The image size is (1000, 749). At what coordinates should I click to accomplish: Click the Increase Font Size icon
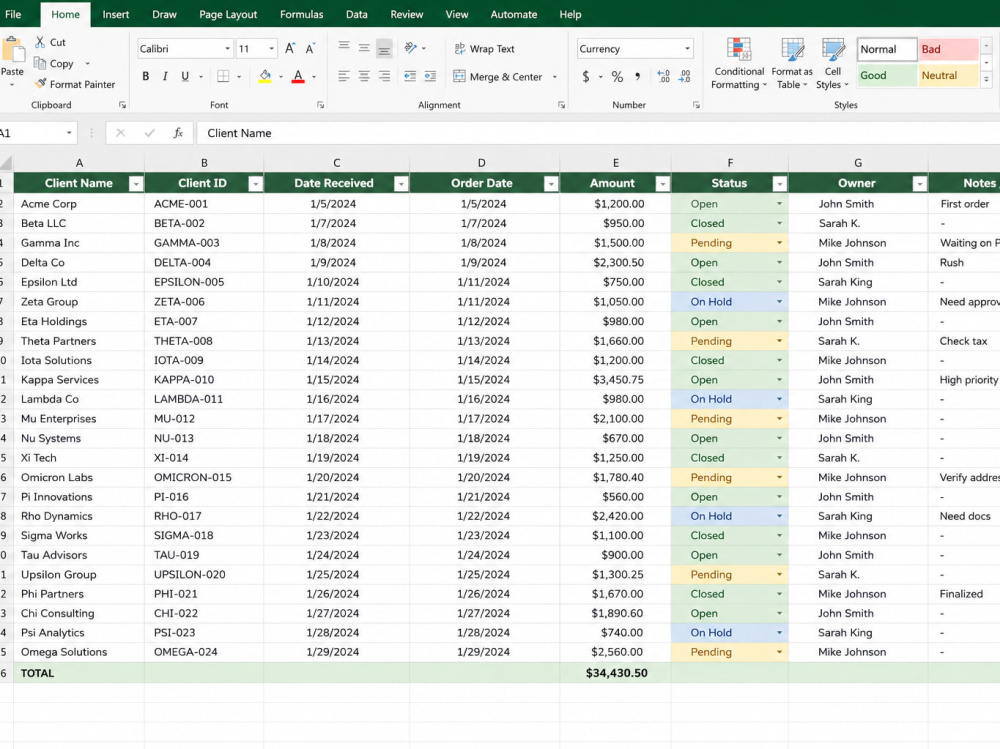click(x=290, y=48)
